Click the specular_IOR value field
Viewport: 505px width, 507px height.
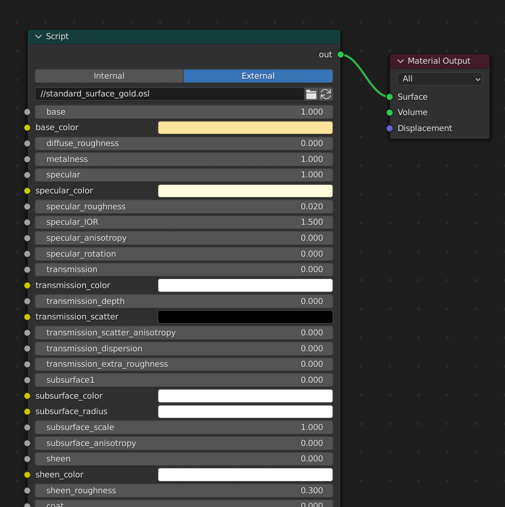184,222
